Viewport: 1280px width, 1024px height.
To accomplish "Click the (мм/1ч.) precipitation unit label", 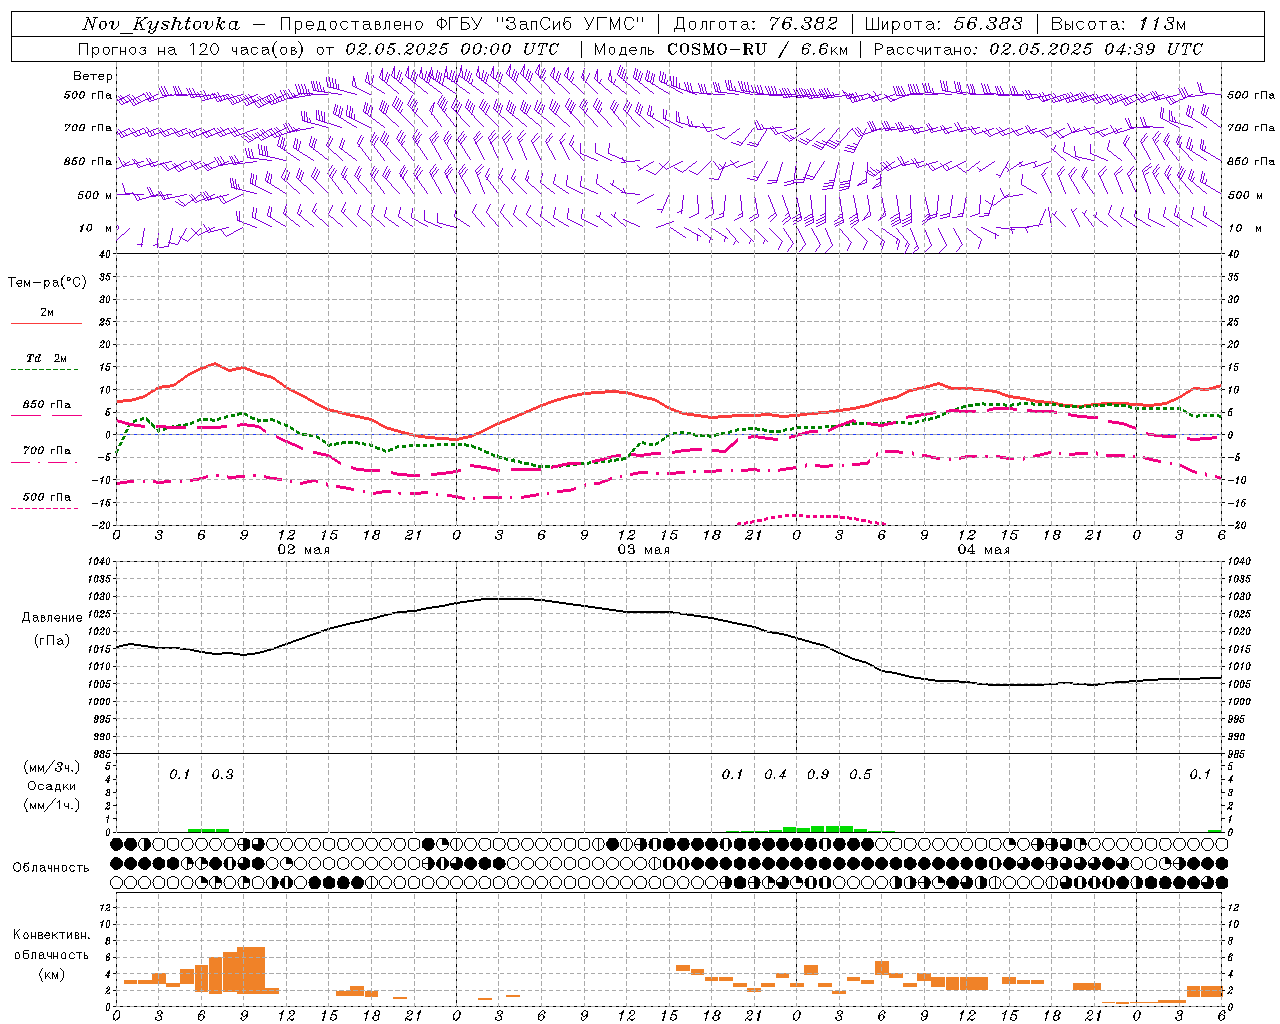I will 52,805.
